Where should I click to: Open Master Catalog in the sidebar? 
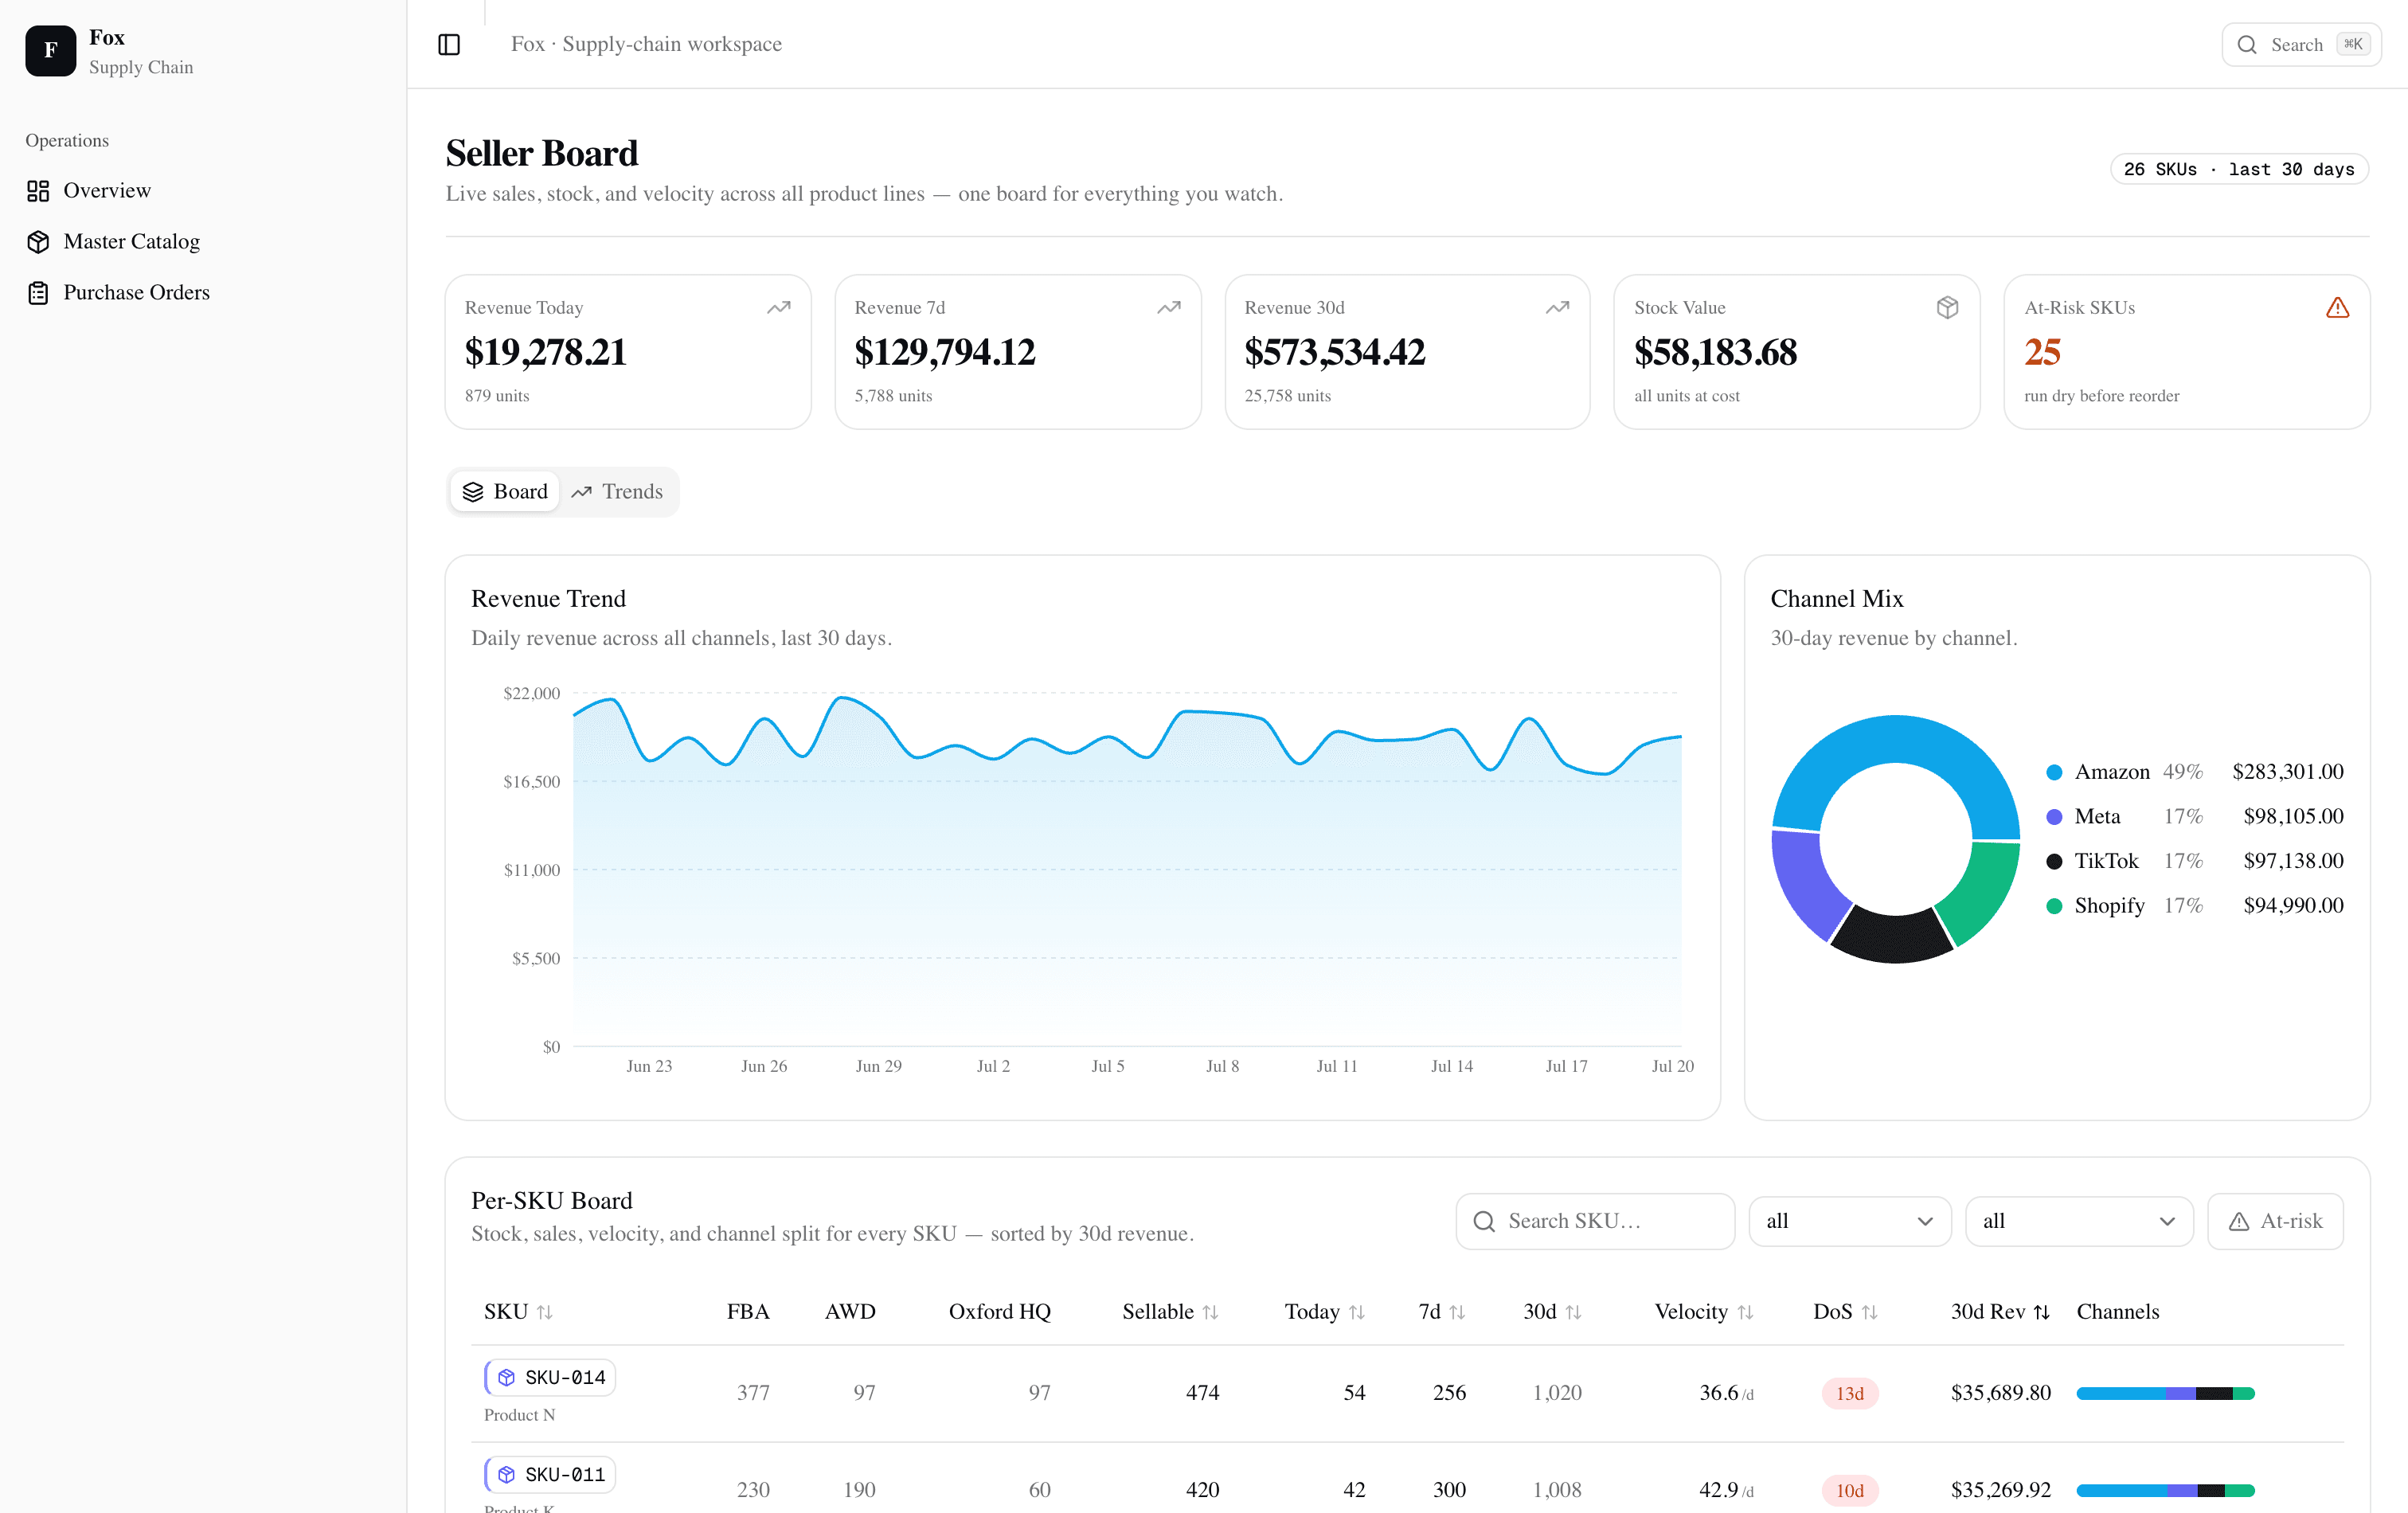coord(203,241)
